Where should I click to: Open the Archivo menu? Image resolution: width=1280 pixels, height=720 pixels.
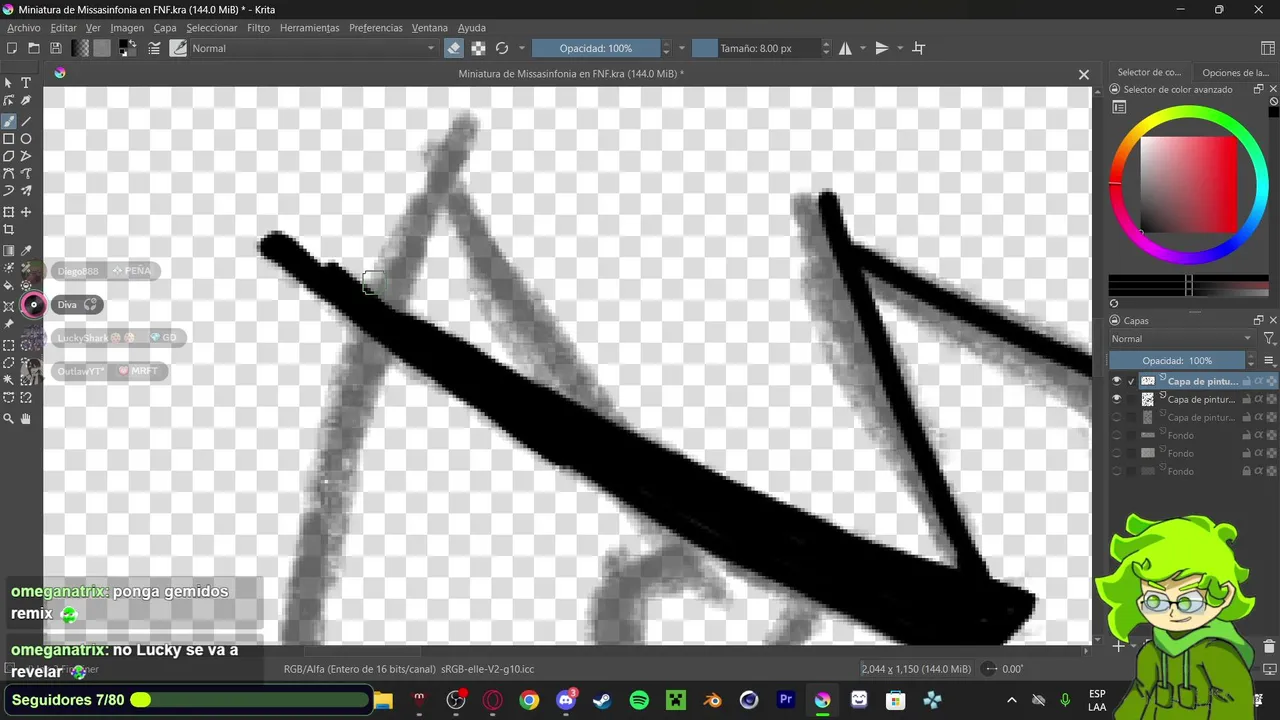[24, 28]
